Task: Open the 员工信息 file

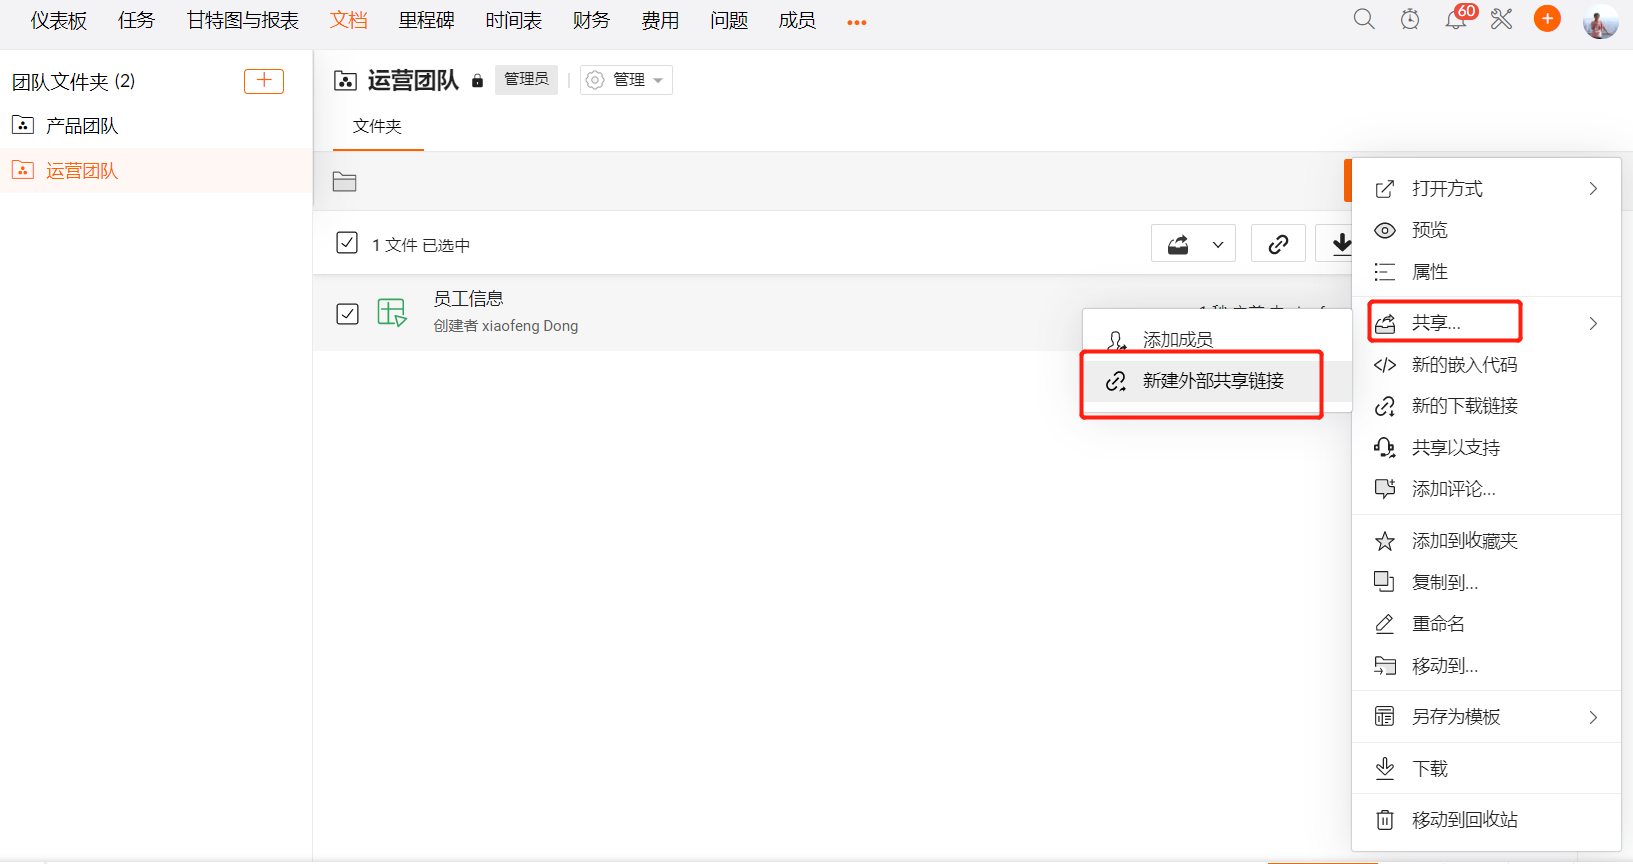Action: coord(468,299)
